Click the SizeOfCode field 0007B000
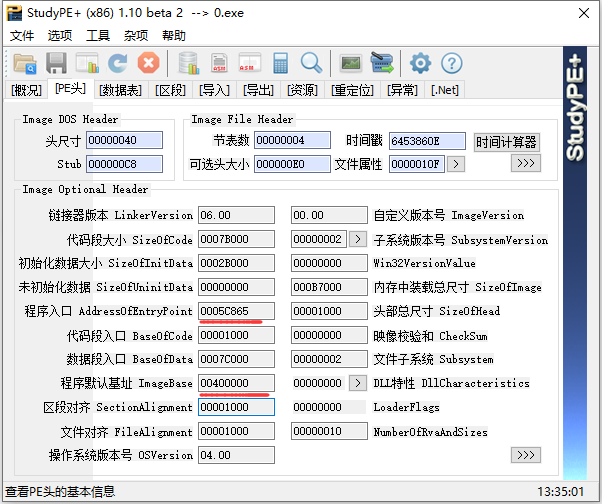 [x=236, y=239]
